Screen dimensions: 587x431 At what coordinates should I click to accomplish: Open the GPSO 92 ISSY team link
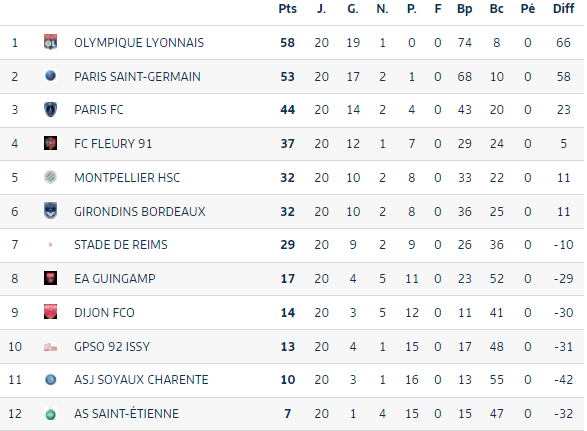(x=112, y=346)
